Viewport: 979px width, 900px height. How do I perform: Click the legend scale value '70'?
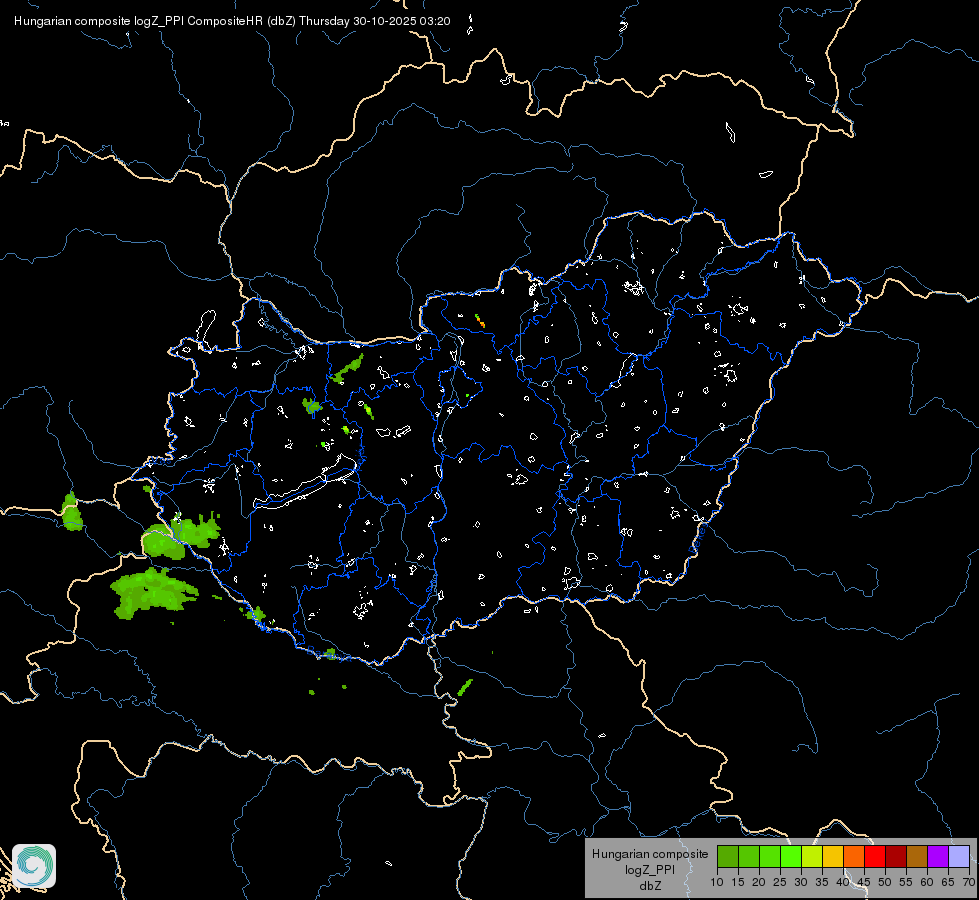969,883
